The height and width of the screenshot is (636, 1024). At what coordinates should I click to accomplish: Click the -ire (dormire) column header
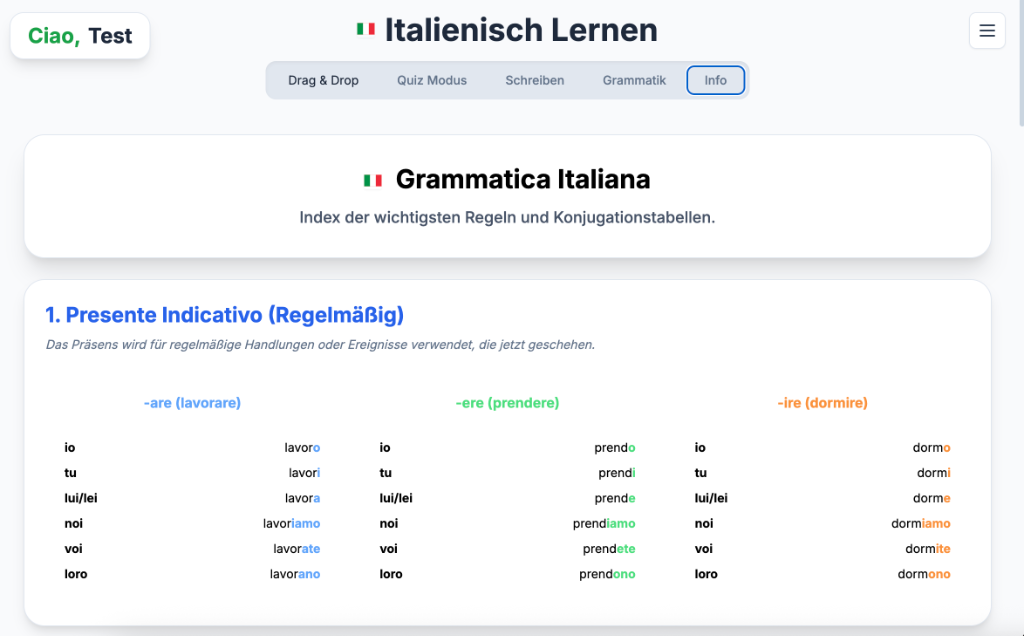pyautogui.click(x=822, y=403)
